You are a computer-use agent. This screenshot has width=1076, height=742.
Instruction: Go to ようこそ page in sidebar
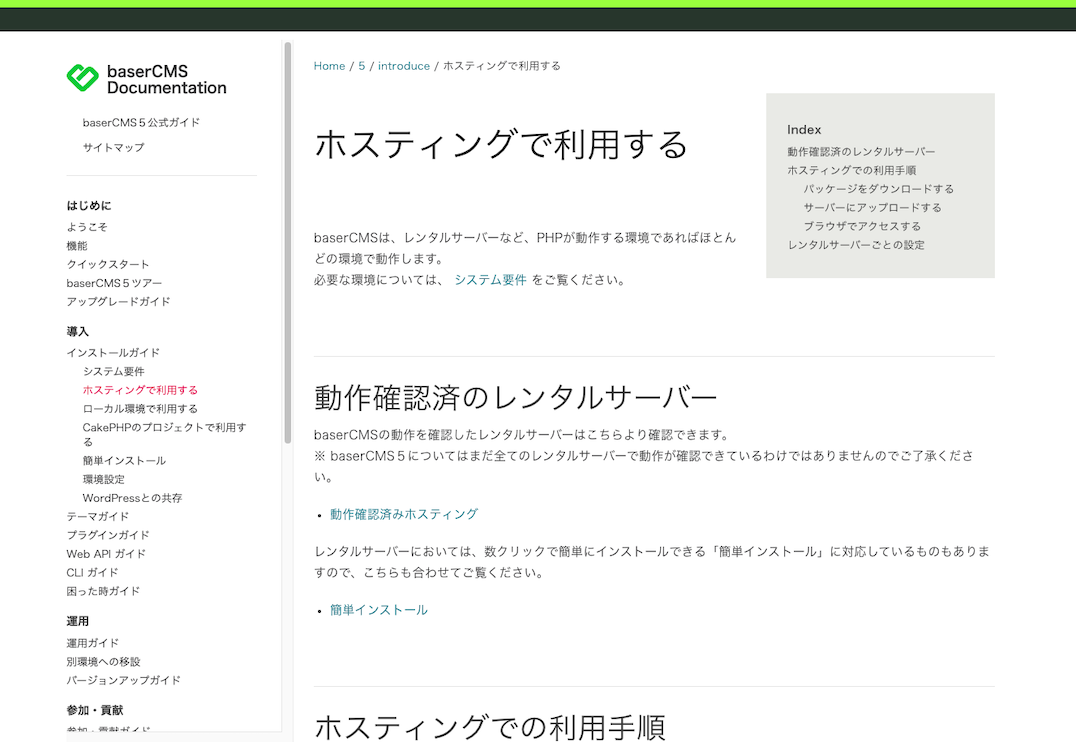[x=87, y=227]
